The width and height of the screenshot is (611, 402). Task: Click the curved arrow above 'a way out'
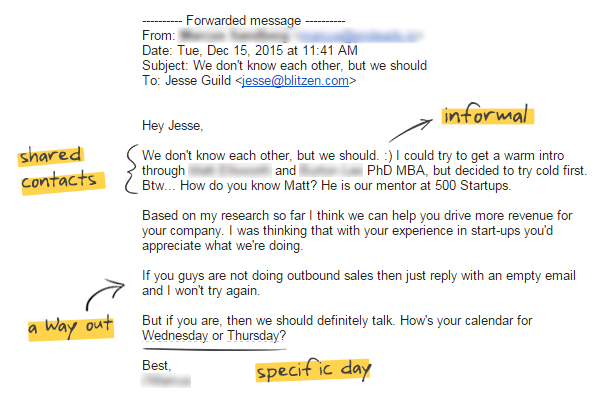(x=105, y=293)
